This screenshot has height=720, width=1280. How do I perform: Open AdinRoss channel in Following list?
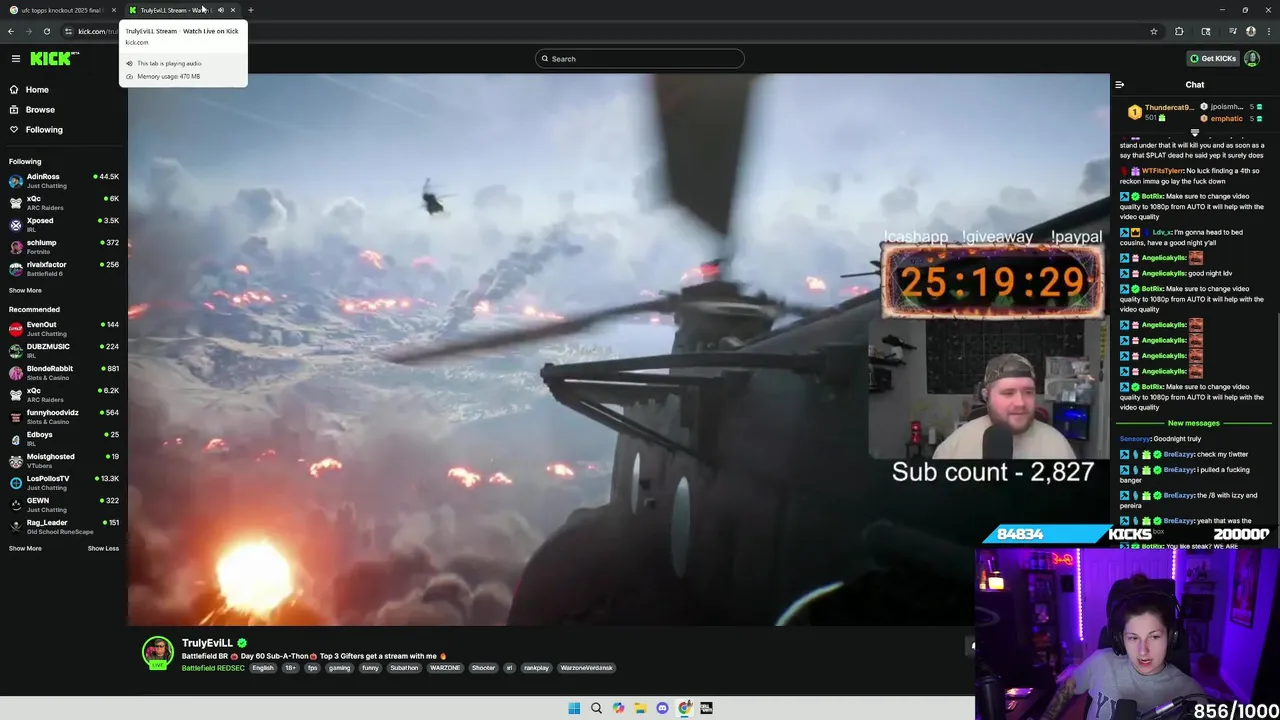coord(64,181)
